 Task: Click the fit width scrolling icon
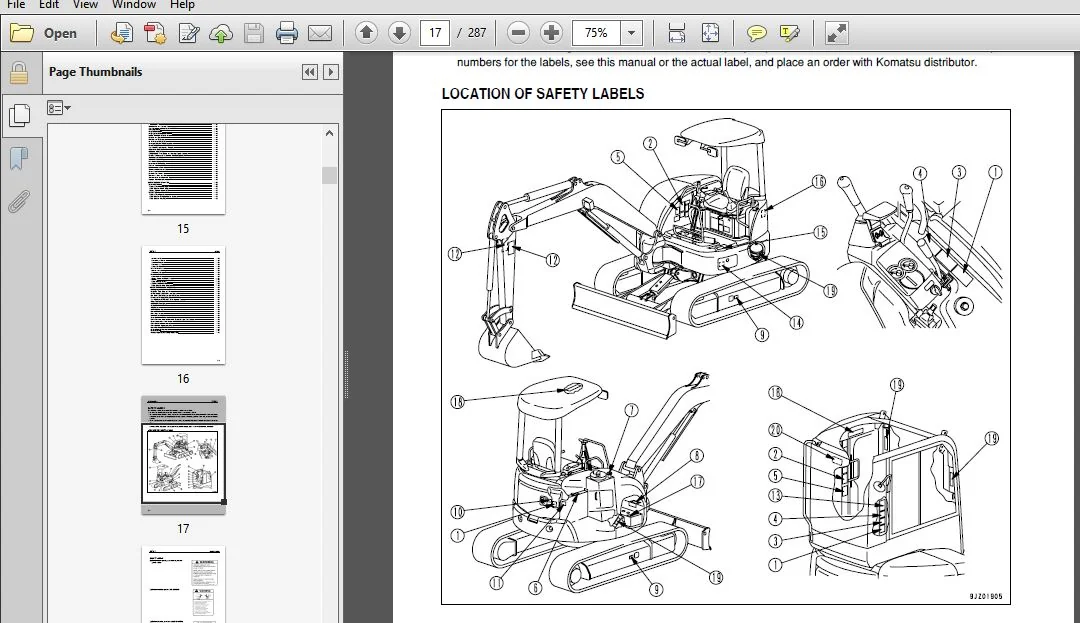[676, 32]
